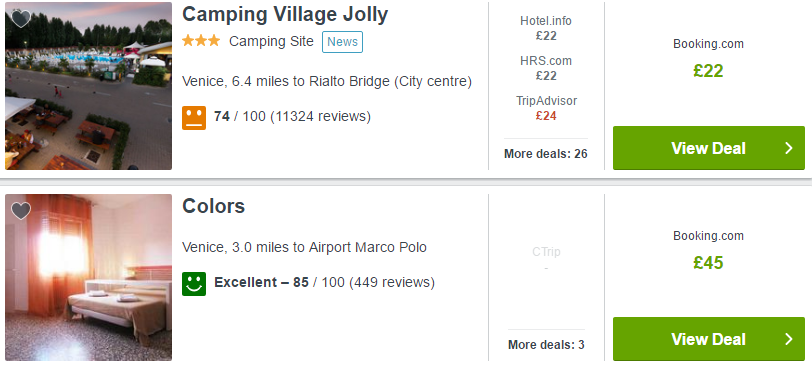Click the chevron arrow on Colors View Deal

(x=789, y=340)
